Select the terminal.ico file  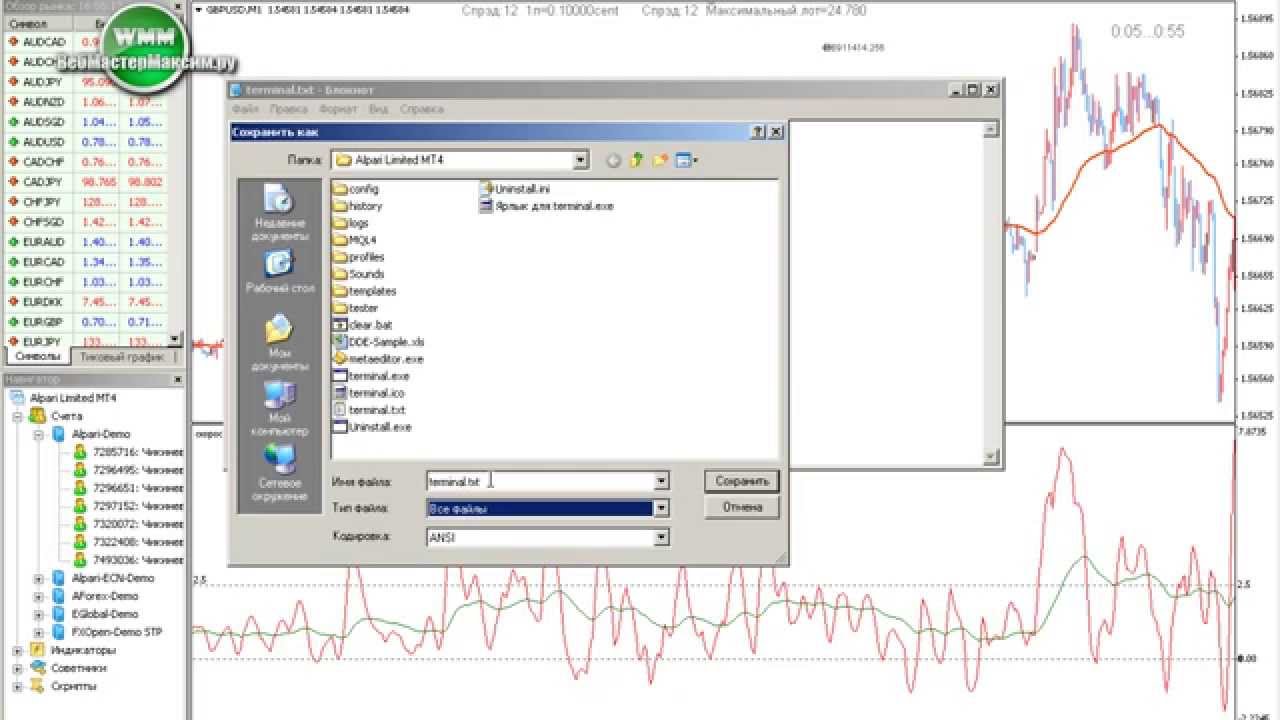pos(368,393)
